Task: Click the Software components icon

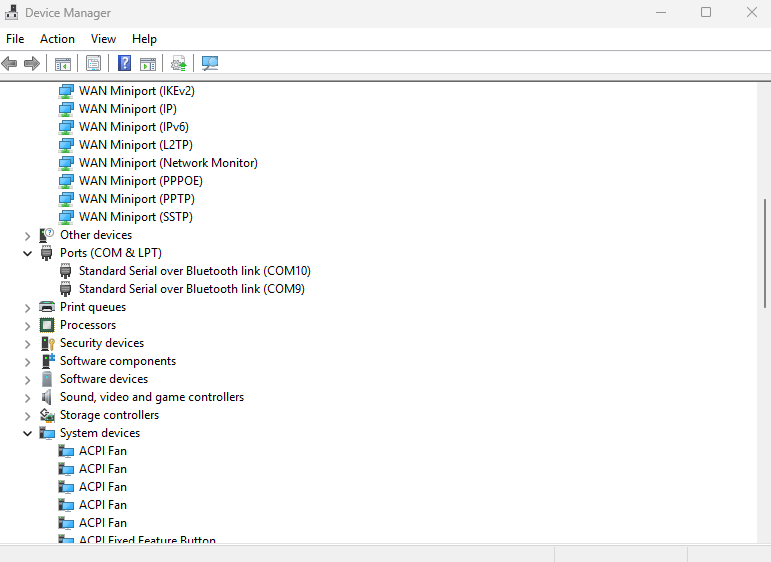Action: click(48, 361)
